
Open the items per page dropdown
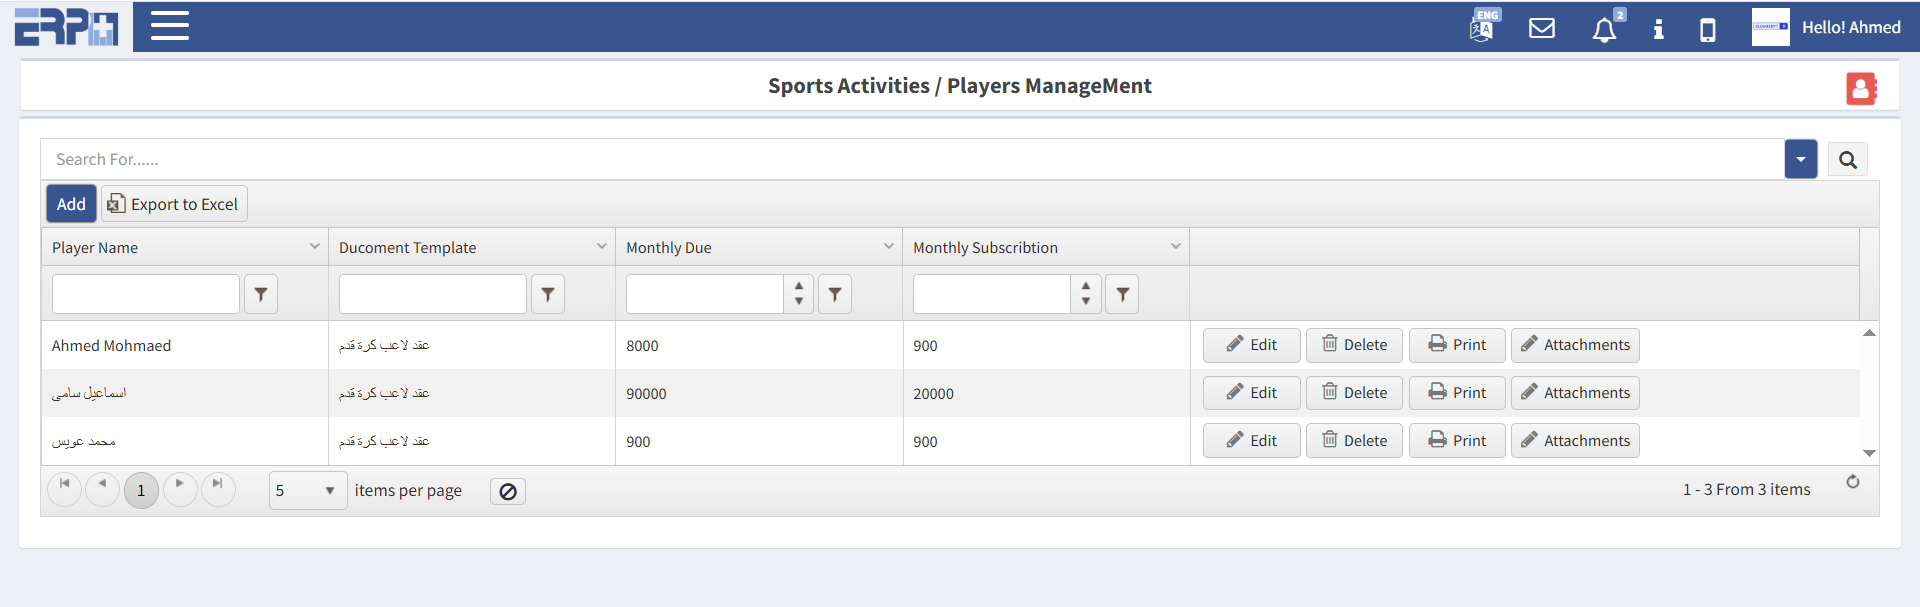(x=308, y=490)
